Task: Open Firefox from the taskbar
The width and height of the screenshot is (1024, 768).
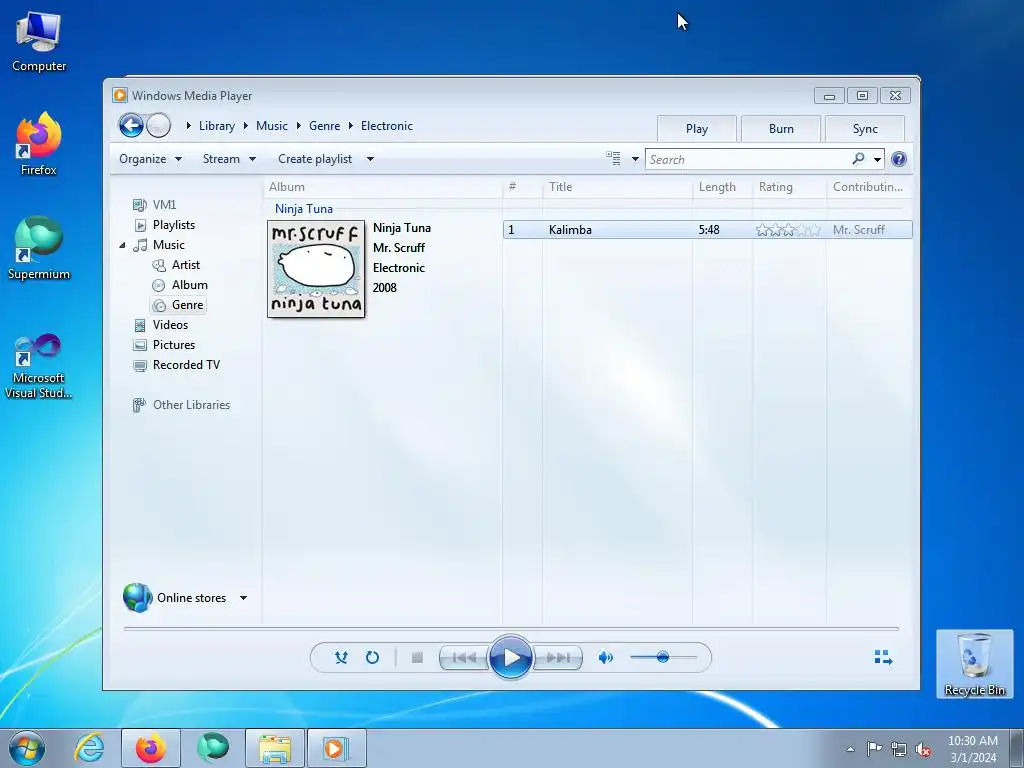Action: coord(151,748)
